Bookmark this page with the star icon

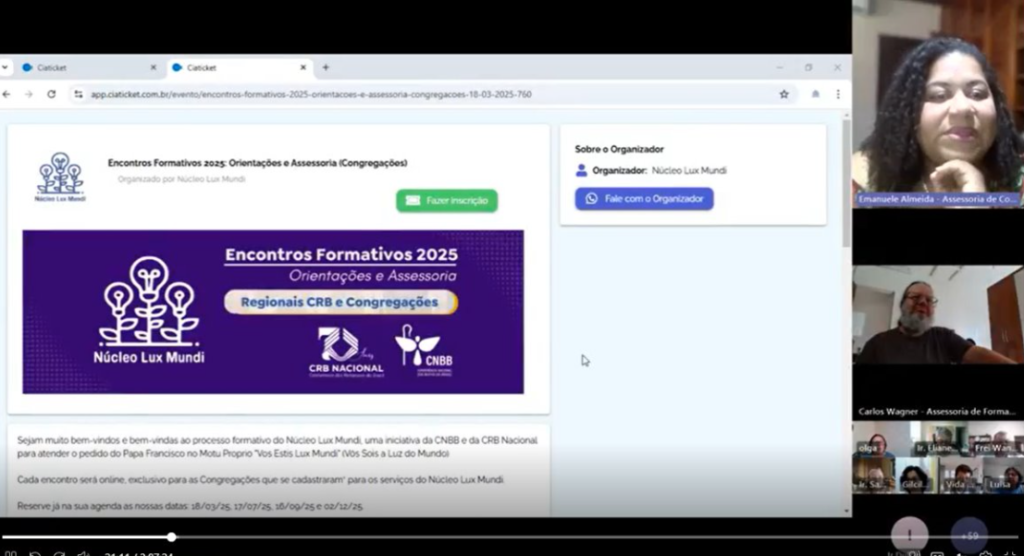784,94
